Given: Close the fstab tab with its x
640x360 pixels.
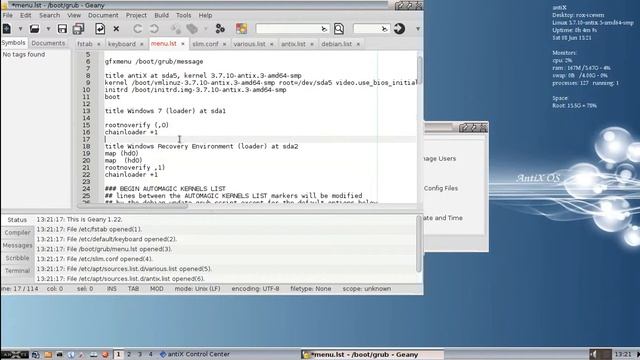Looking at the screenshot, I should pyautogui.click(x=98, y=44).
